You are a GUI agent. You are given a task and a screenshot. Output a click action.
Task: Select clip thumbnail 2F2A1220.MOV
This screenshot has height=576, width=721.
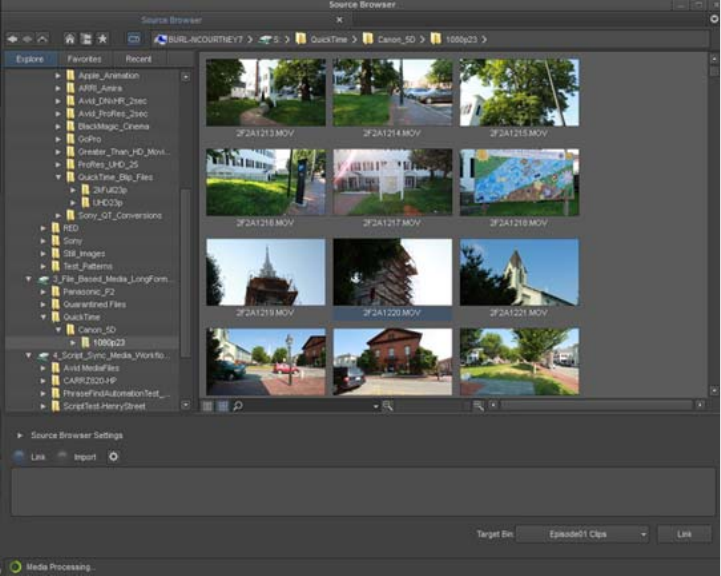392,272
